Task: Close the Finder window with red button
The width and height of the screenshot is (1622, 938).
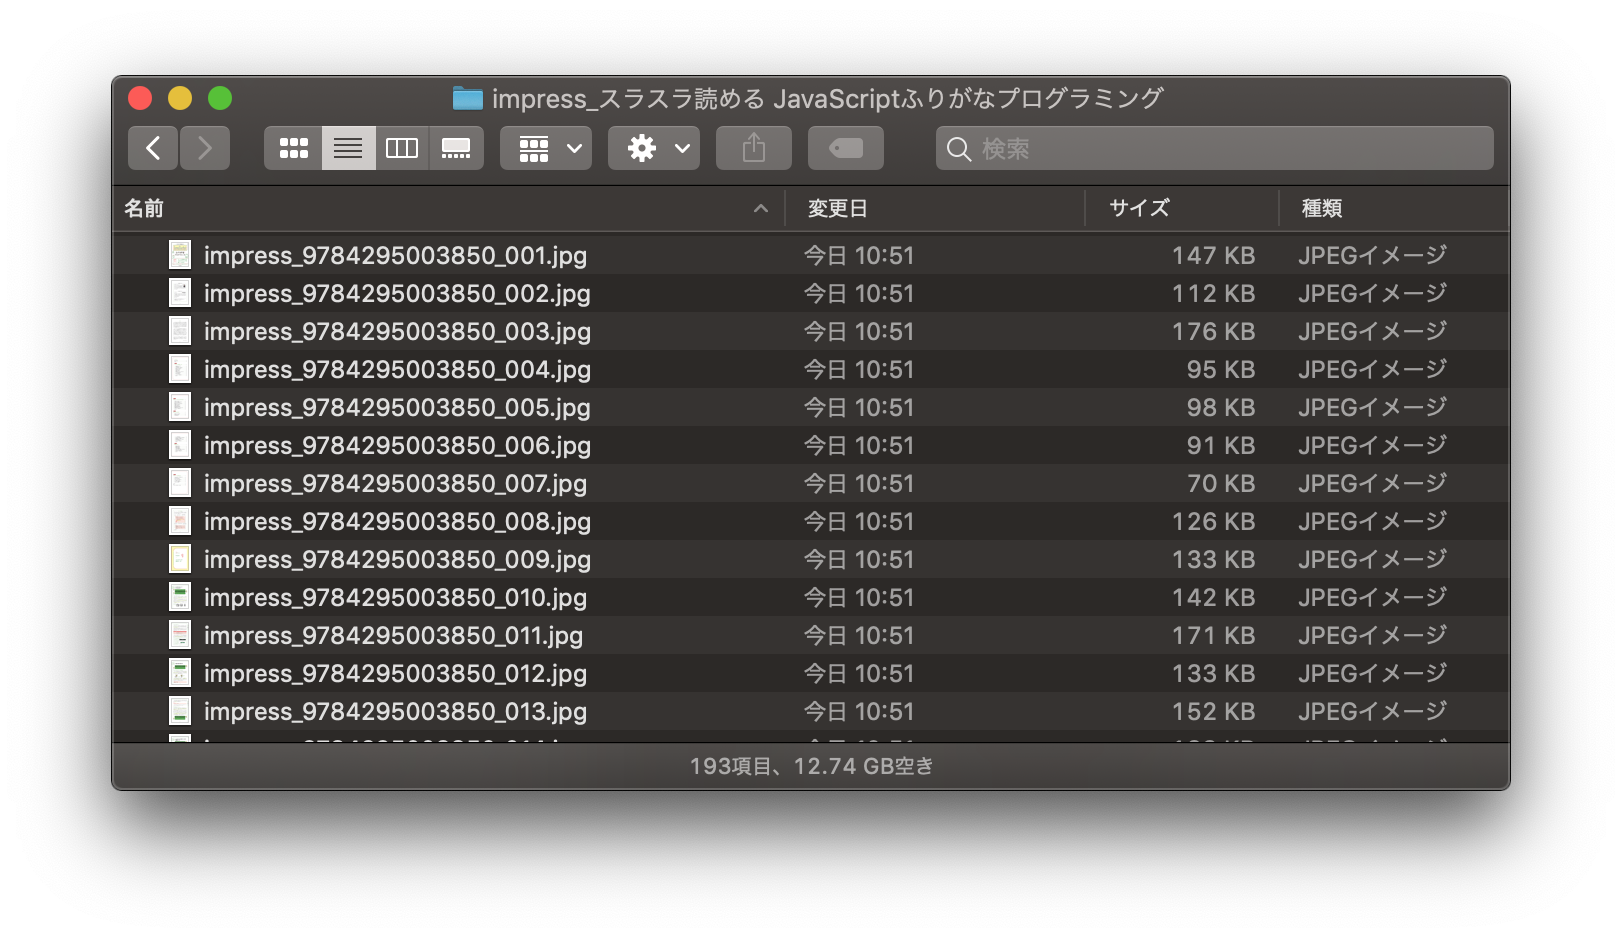Action: (x=140, y=98)
